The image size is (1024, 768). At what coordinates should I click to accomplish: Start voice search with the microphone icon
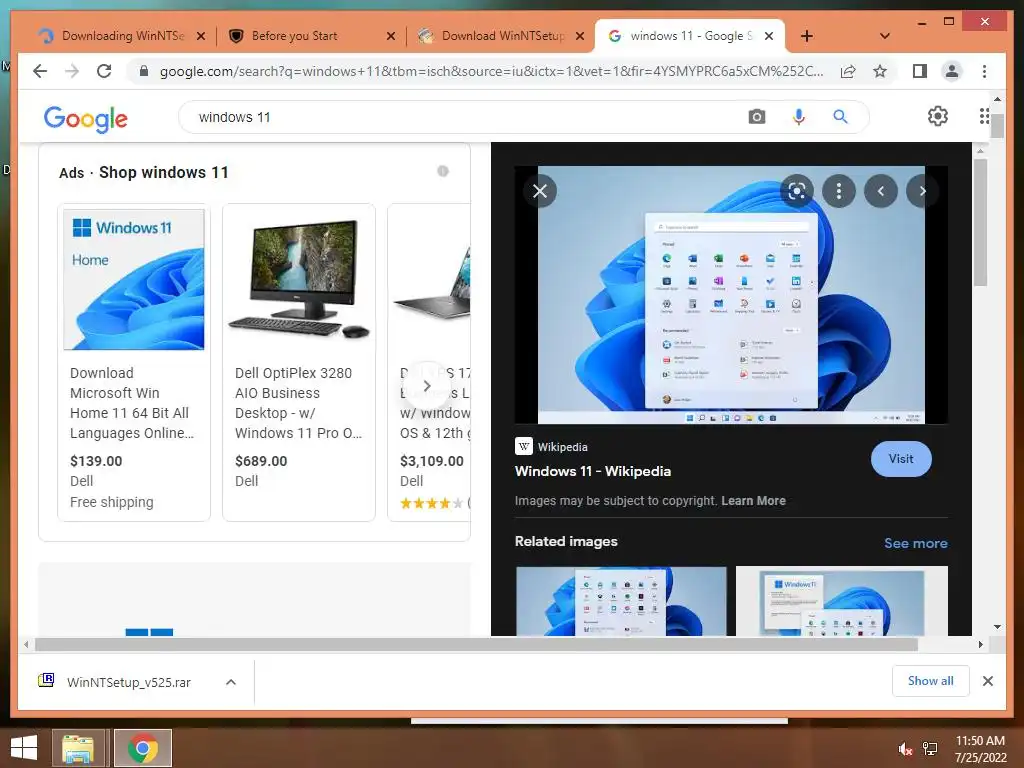click(799, 117)
